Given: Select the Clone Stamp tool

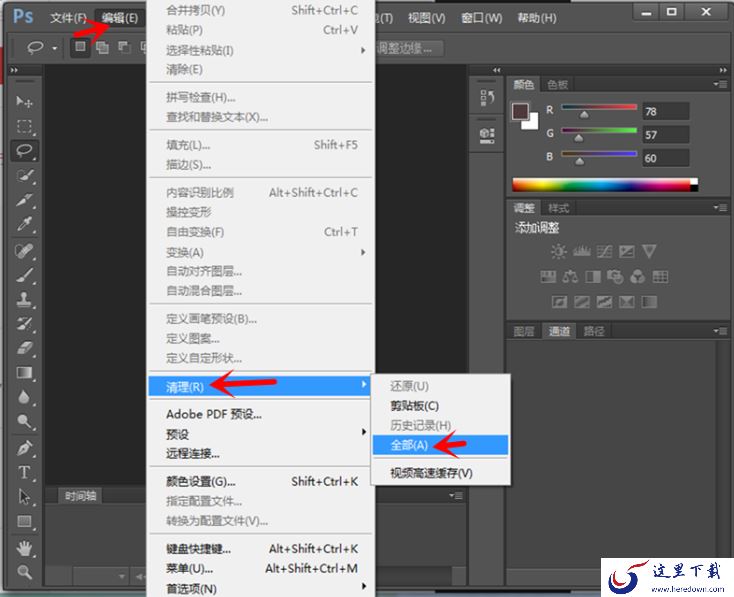Looking at the screenshot, I should click(x=24, y=299).
